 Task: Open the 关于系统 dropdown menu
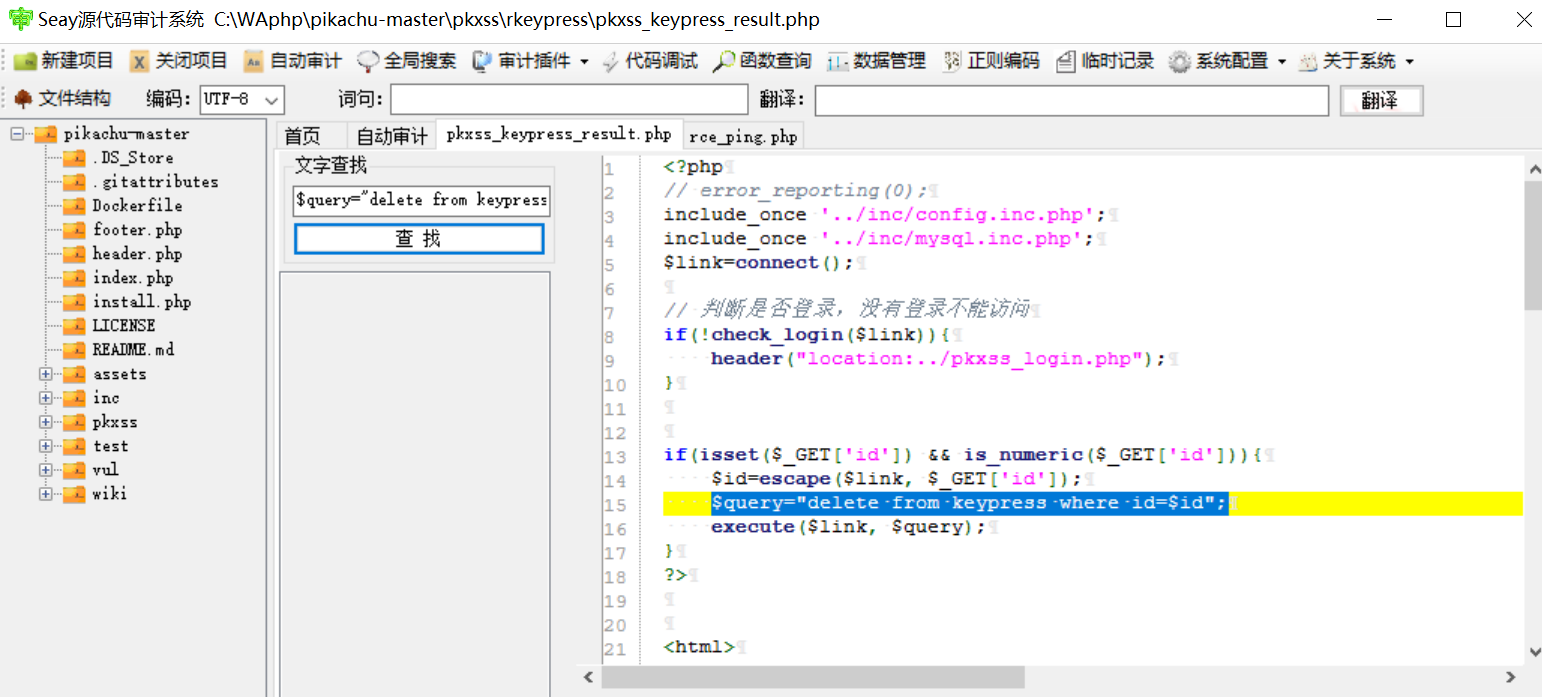(x=1409, y=62)
